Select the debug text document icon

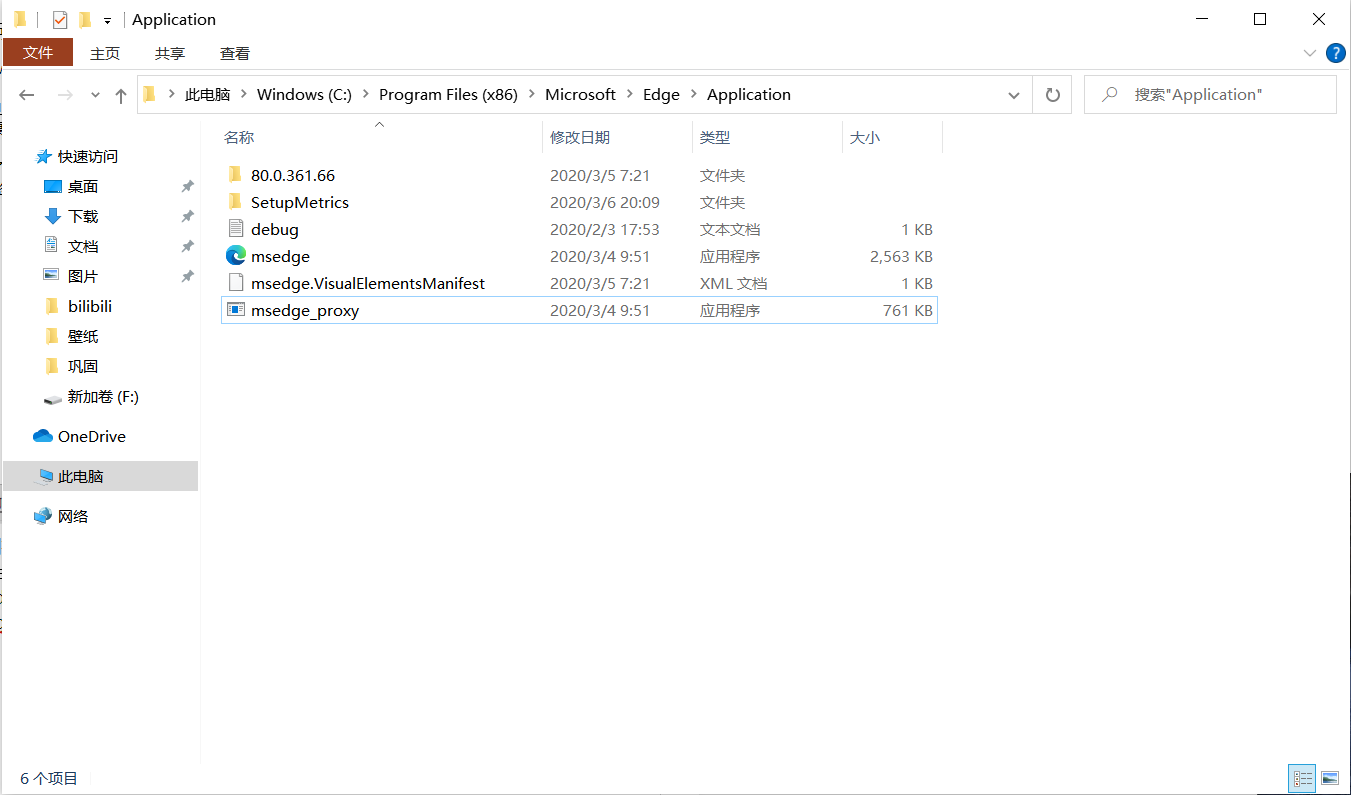[236, 229]
